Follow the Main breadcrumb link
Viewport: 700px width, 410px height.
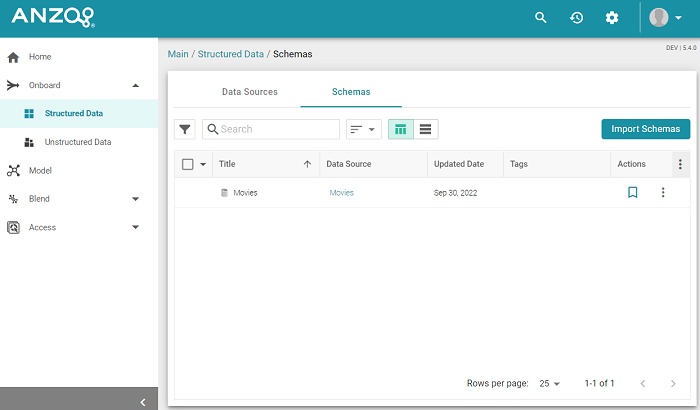(178, 54)
